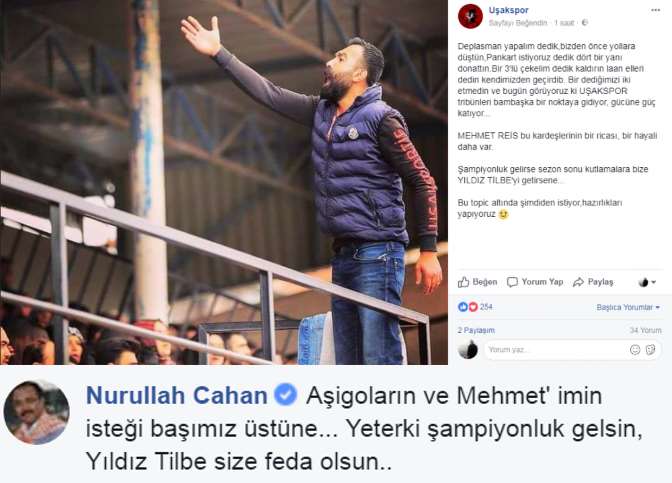The image size is (672, 483).
Task: Expand the Başlıca Yorumlar dropdown
Action: pyautogui.click(x=628, y=307)
